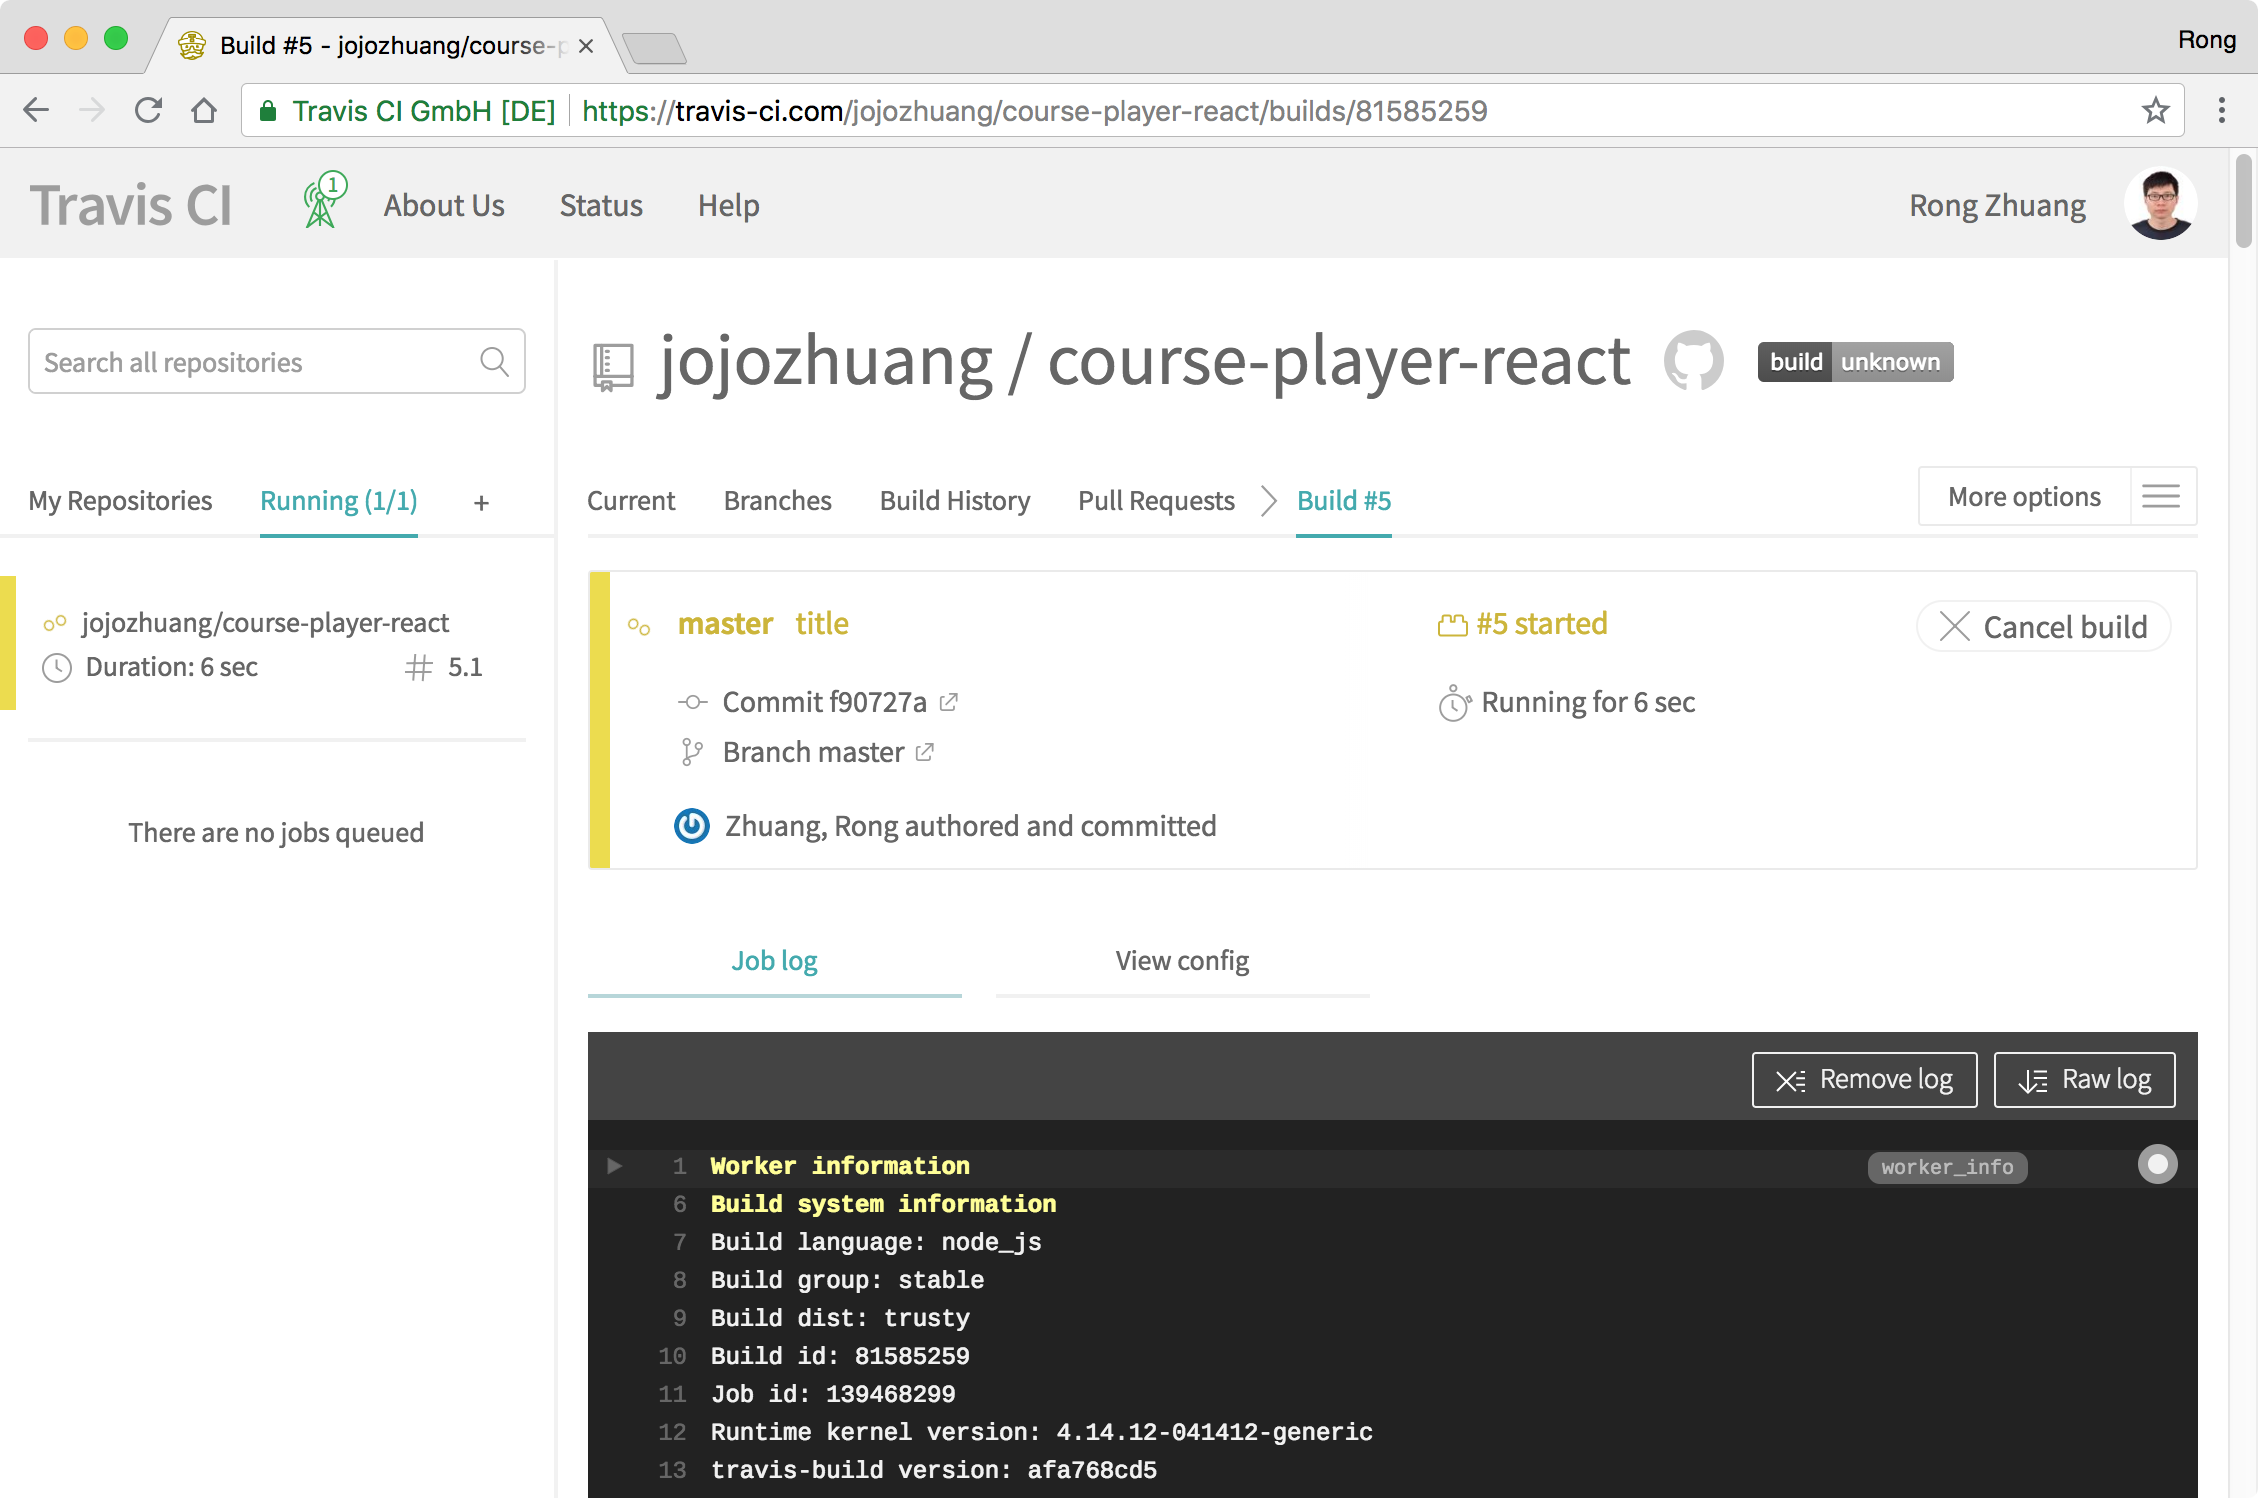The height and width of the screenshot is (1498, 2258).
Task: Open the Pull Requests tab
Action: pyautogui.click(x=1156, y=500)
